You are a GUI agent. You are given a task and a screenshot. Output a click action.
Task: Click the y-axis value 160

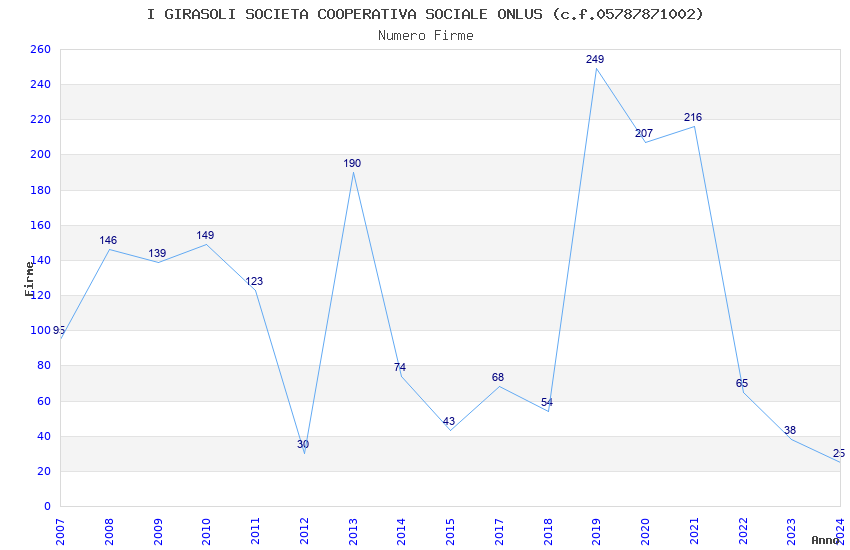[40, 225]
